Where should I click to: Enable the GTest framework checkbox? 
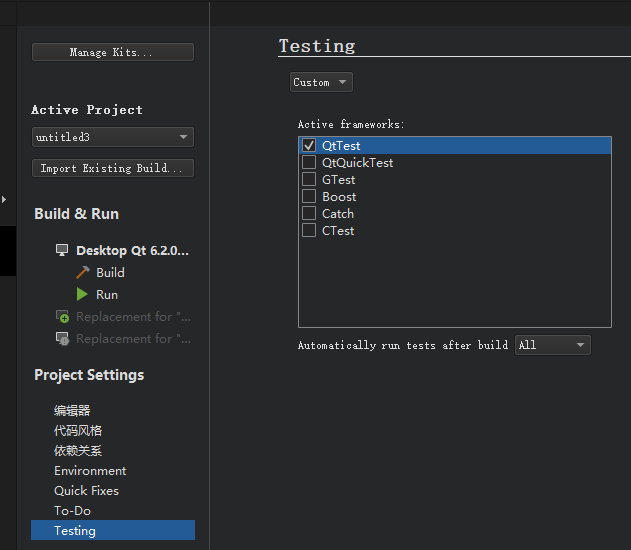pos(309,179)
